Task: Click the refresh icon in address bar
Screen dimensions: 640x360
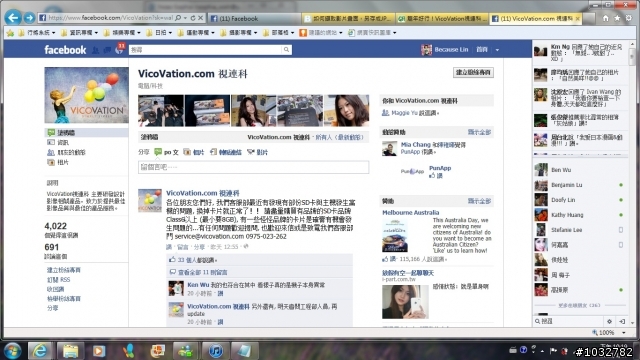Action: click(x=193, y=18)
